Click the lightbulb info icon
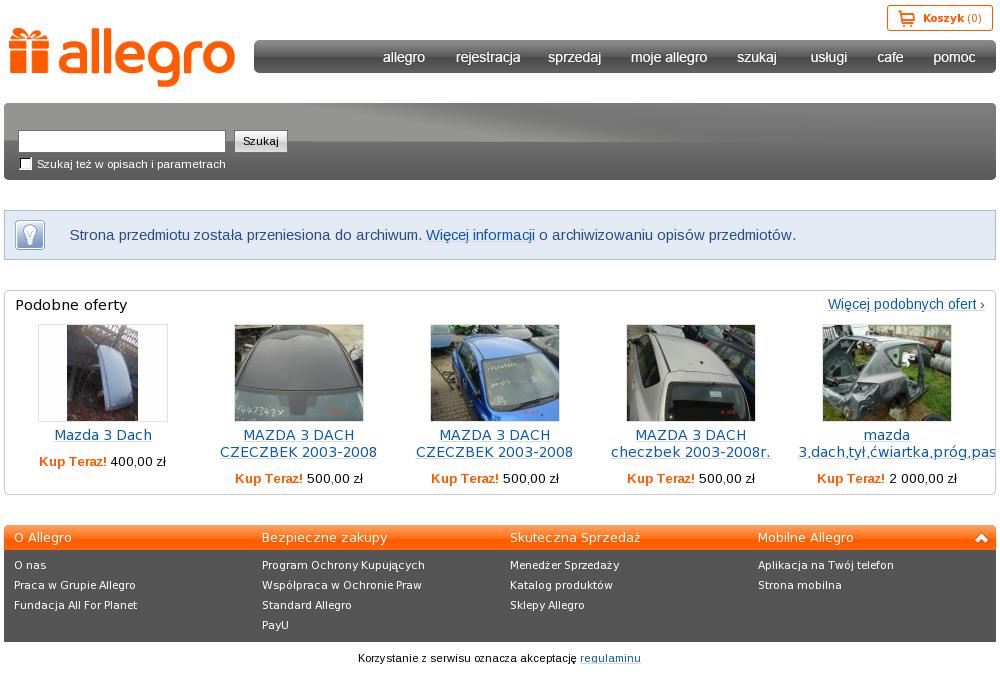1000x678 pixels. 30,235
